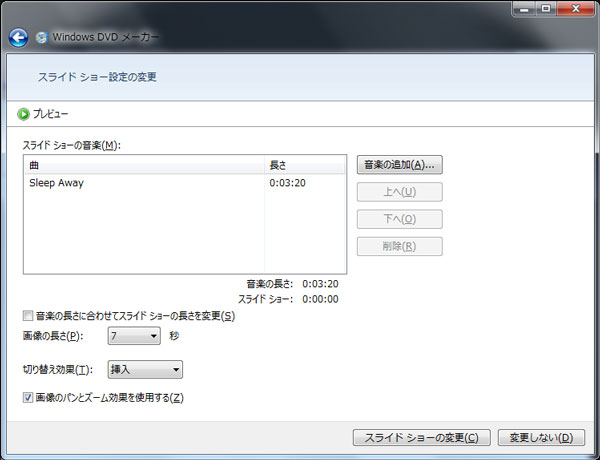Click スライドショーの変更(C) button
The height and width of the screenshot is (460, 600).
click(x=421, y=437)
